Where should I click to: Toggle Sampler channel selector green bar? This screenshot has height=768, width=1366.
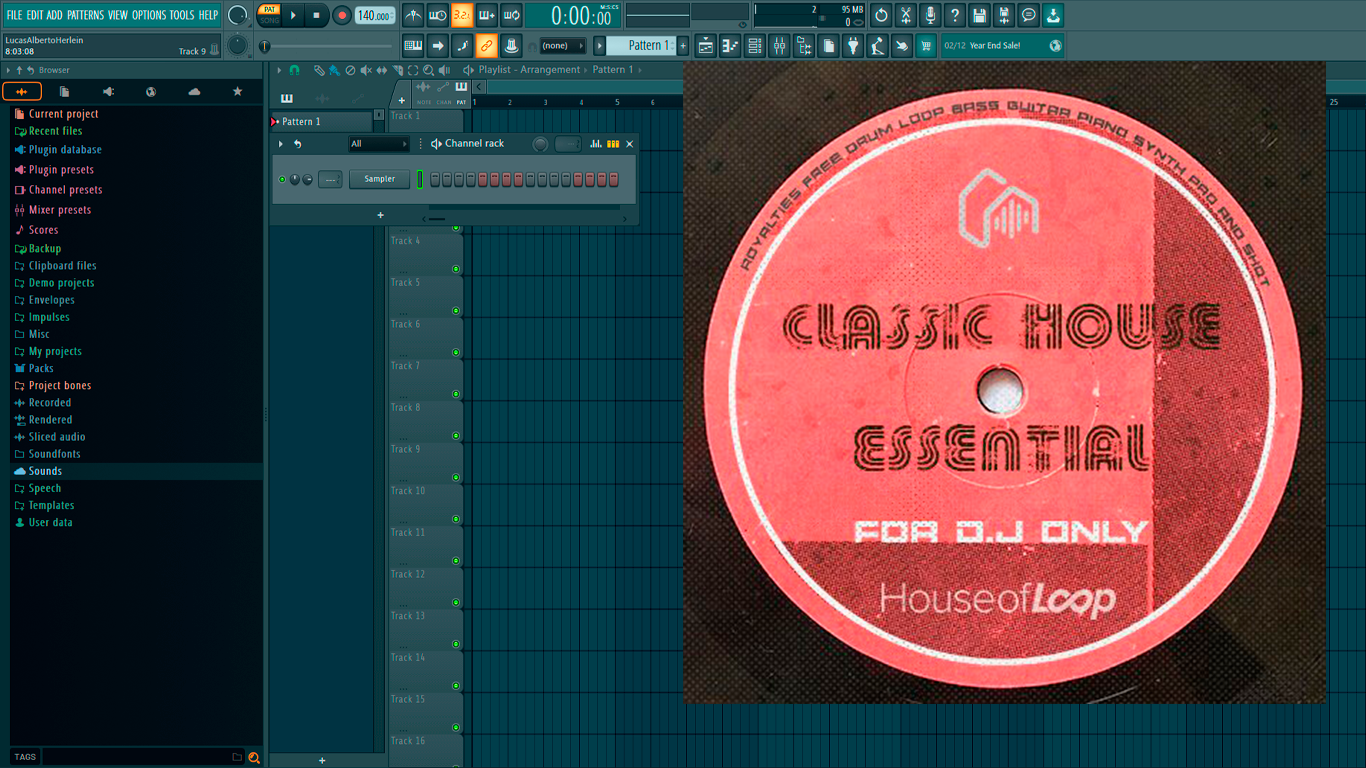[420, 179]
